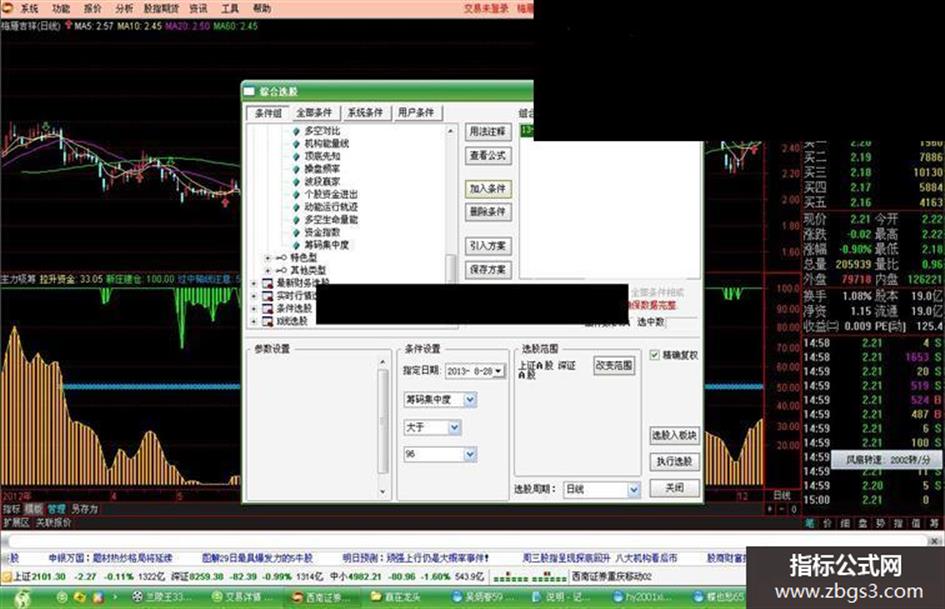Select the 动能运行轨迹 condition item
945x609 pixels.
tap(331, 206)
